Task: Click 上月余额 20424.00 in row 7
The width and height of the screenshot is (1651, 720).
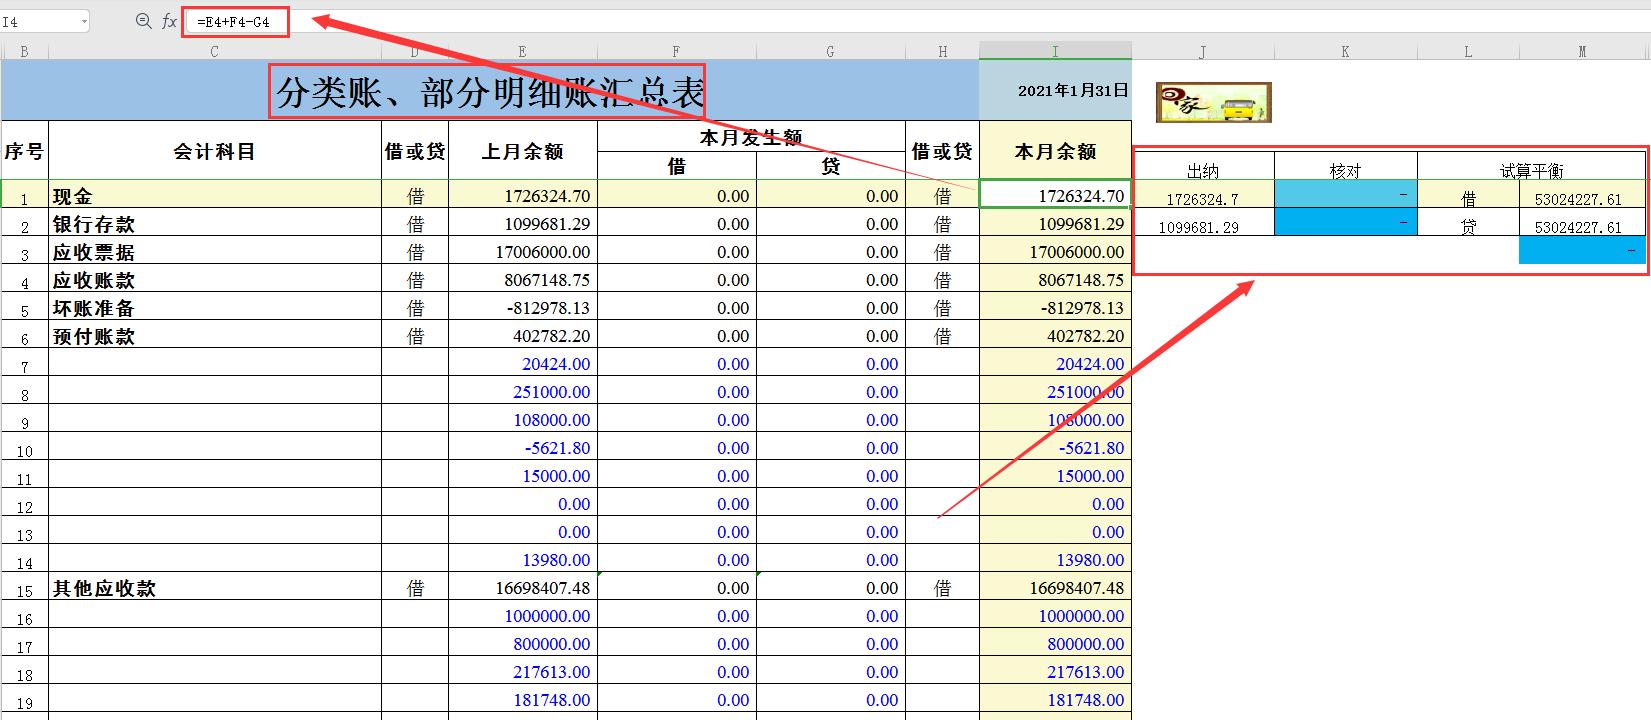Action: tap(523, 364)
